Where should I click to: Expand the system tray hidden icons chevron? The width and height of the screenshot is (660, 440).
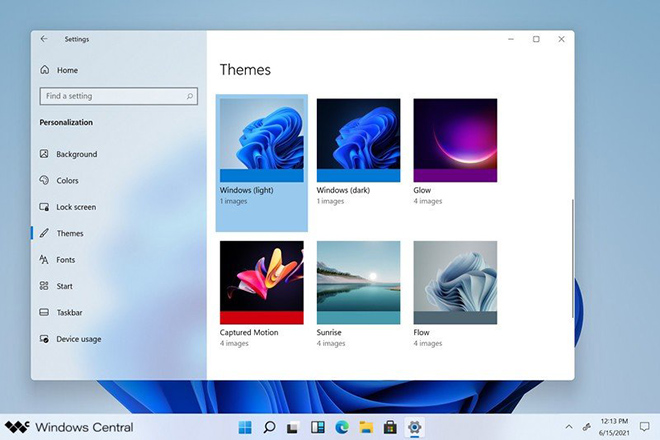(x=569, y=427)
